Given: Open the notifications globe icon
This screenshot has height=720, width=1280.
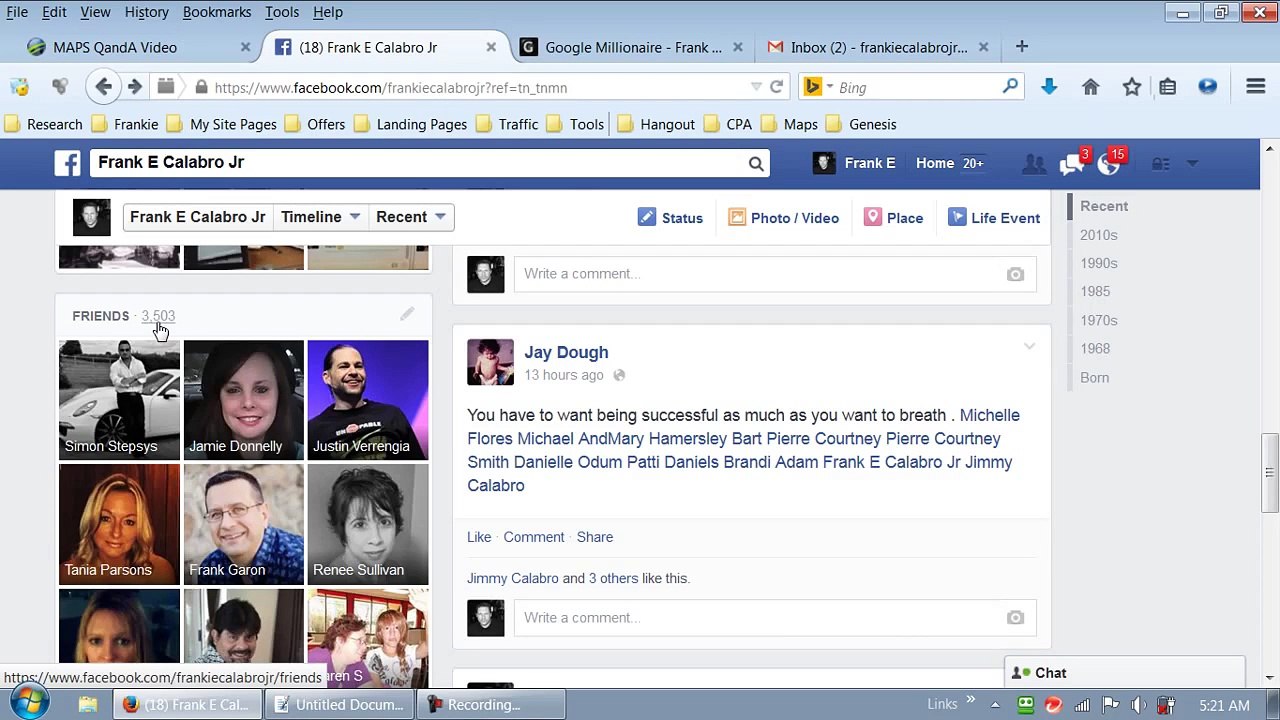Looking at the screenshot, I should [x=1109, y=163].
